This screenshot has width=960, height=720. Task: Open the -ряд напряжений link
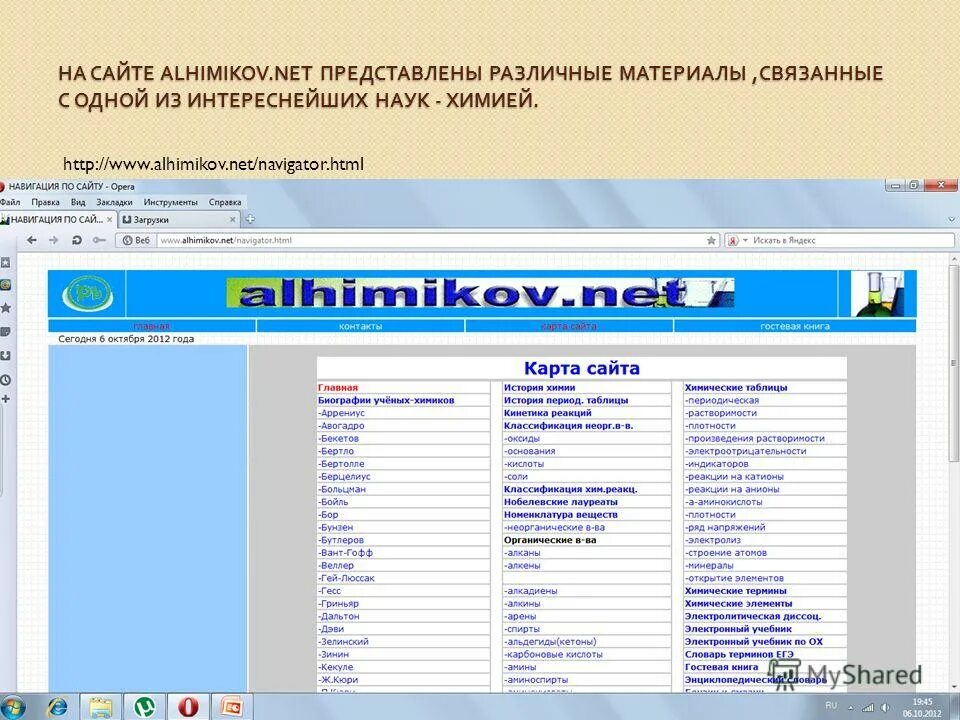[x=725, y=527]
